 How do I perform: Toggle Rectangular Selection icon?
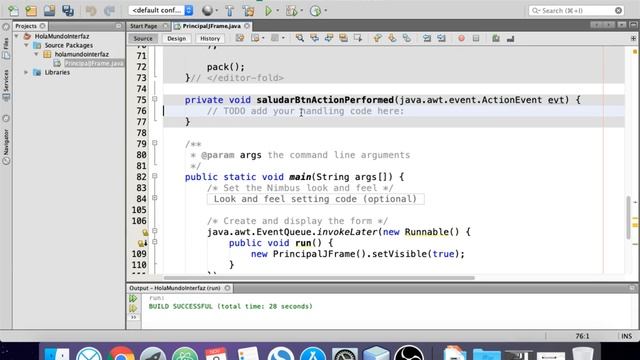tap(358, 38)
